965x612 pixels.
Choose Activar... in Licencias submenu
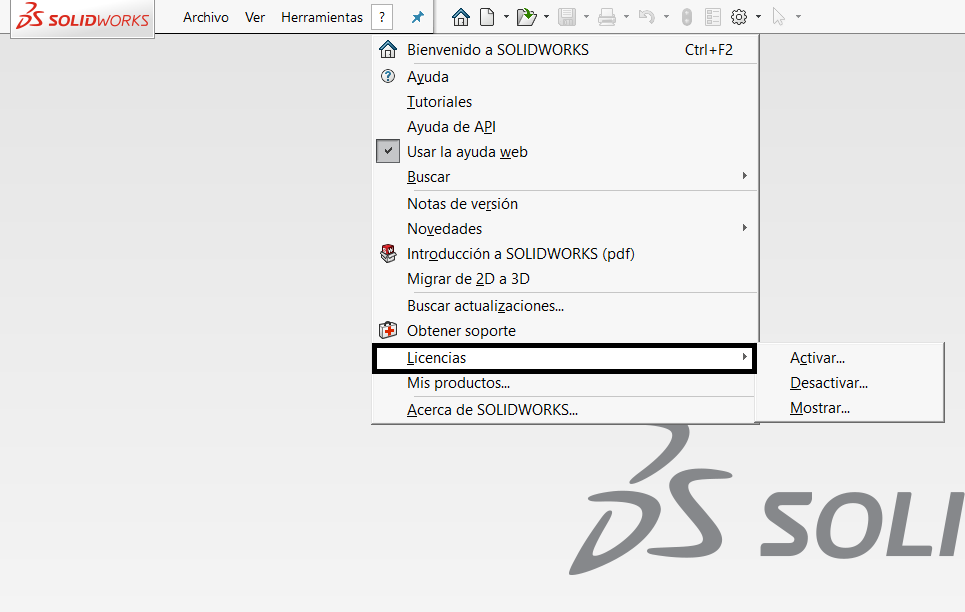(x=849, y=358)
